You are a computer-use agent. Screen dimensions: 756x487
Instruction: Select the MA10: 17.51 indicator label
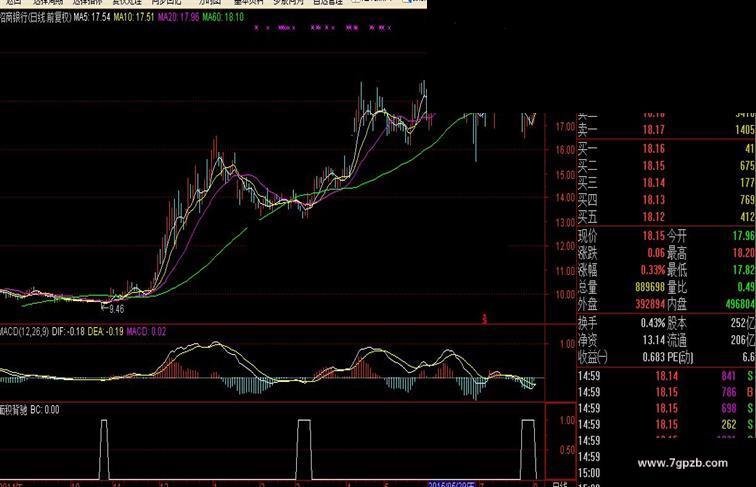click(x=134, y=17)
